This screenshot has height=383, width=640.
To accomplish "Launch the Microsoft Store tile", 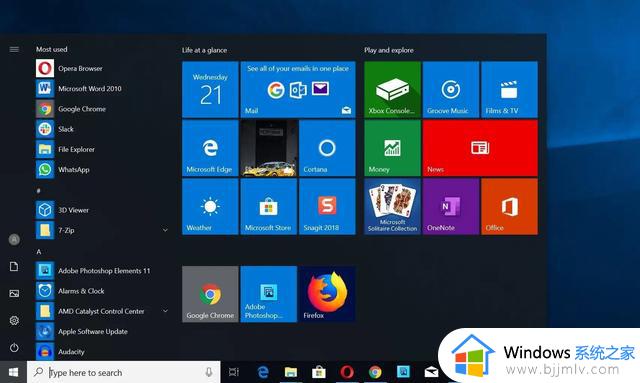I will coord(269,207).
